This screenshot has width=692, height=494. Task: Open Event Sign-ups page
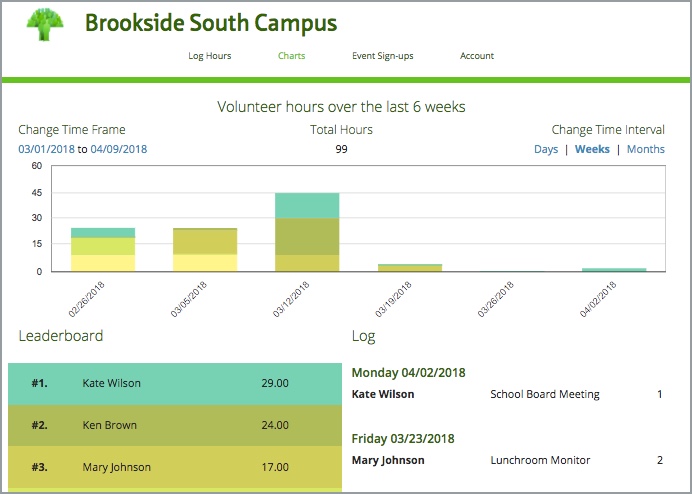pos(383,56)
